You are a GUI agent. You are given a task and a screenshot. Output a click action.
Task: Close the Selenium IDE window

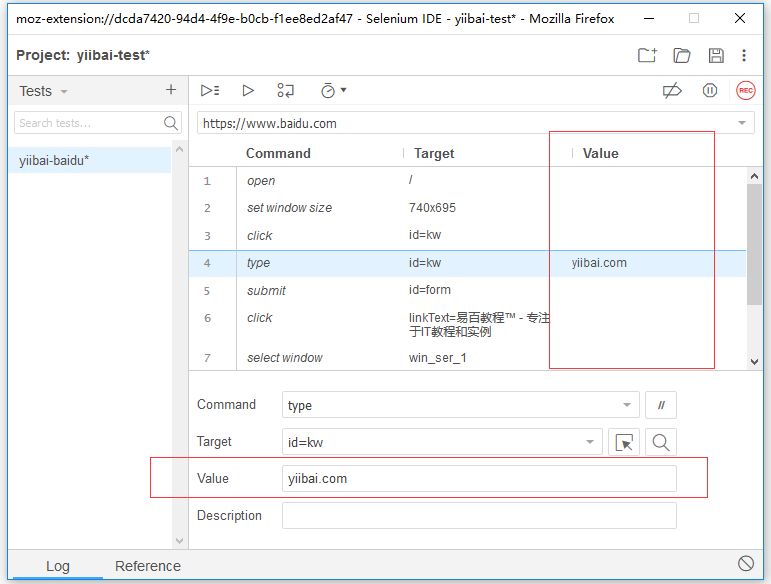click(x=740, y=19)
